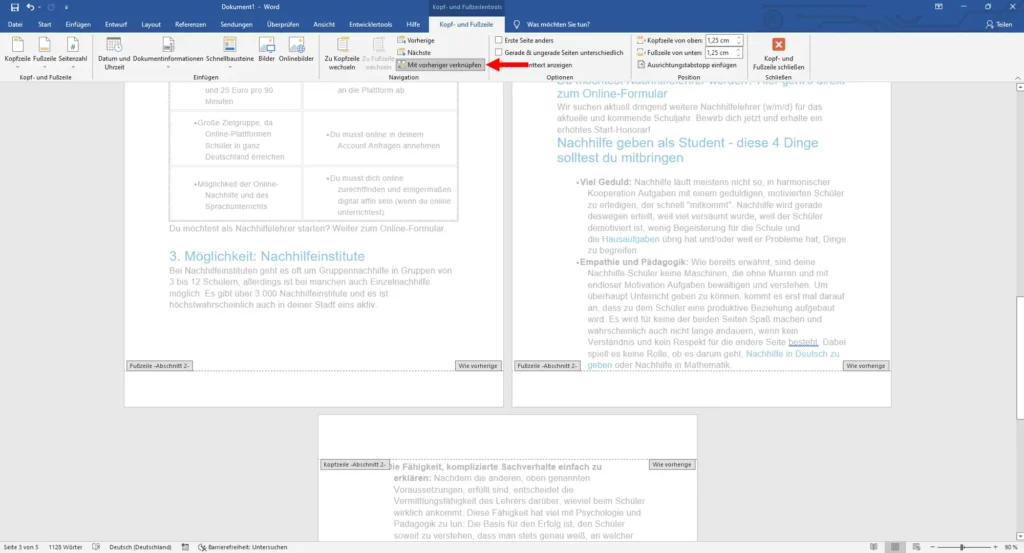Click the save icon in title bar
Screen dimensions: 1024x553
(14, 7)
